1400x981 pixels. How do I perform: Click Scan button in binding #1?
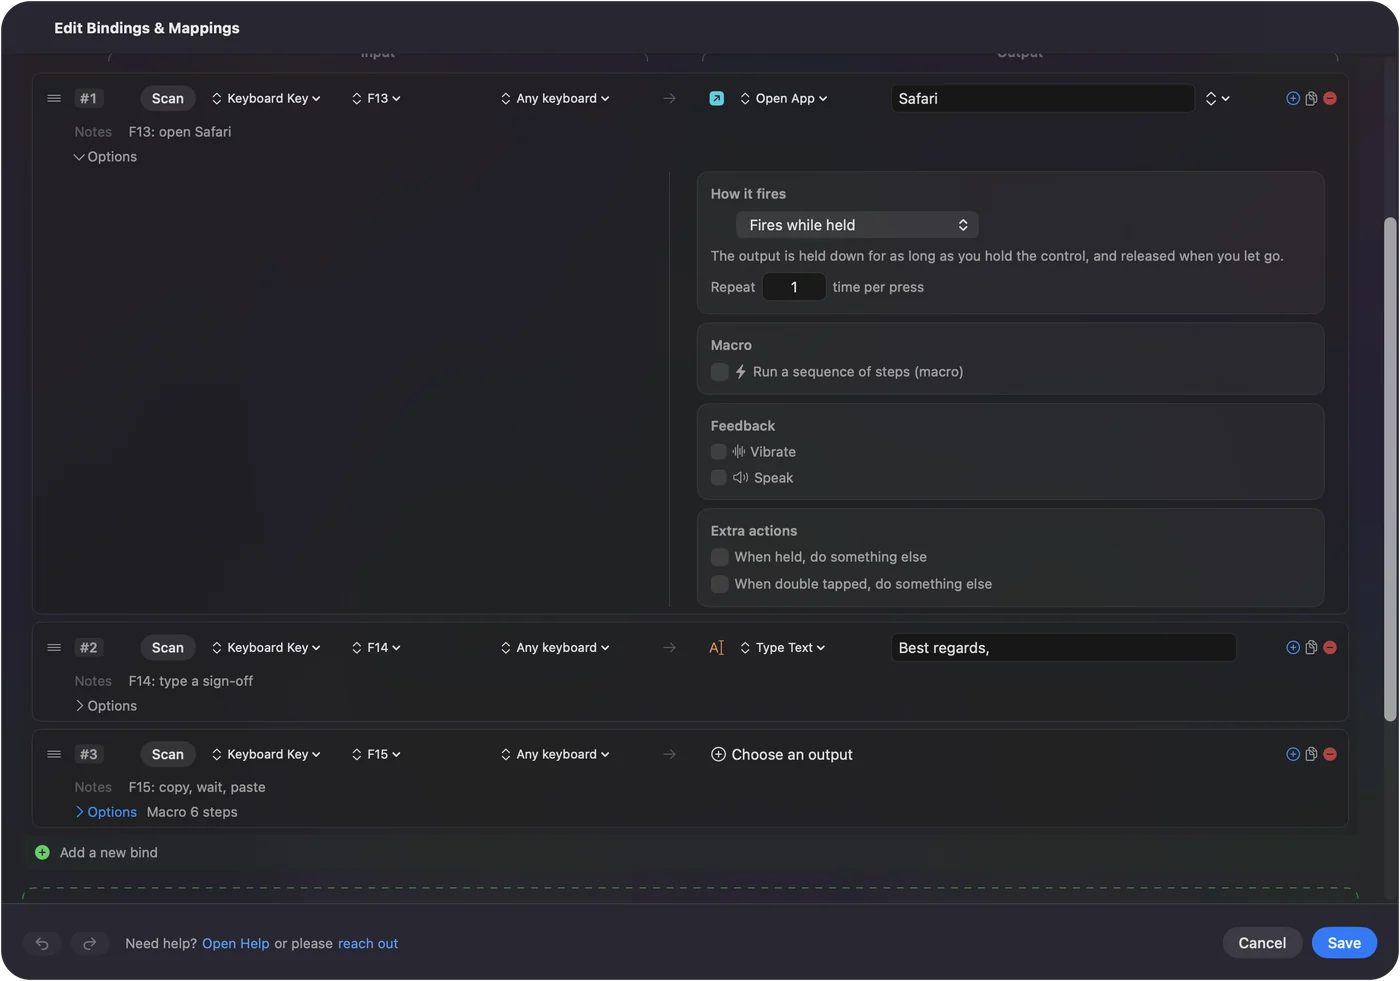point(168,98)
